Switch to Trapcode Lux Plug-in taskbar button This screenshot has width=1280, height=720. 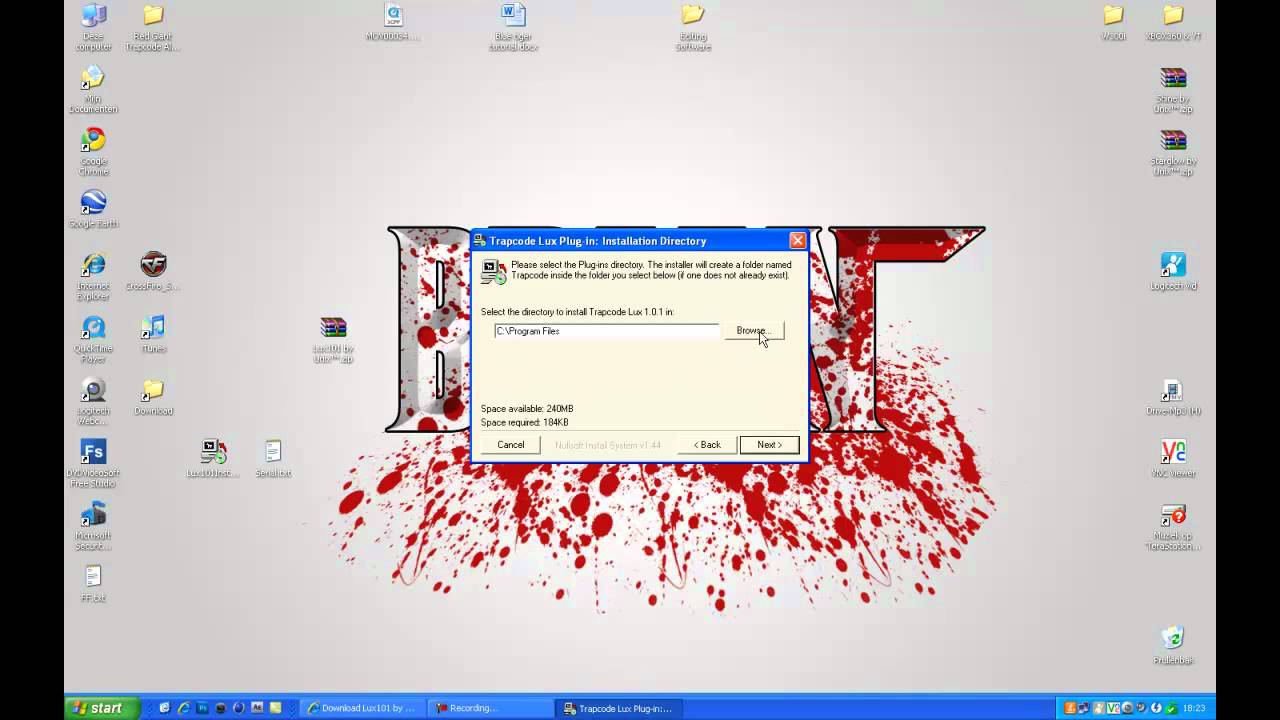click(x=620, y=708)
